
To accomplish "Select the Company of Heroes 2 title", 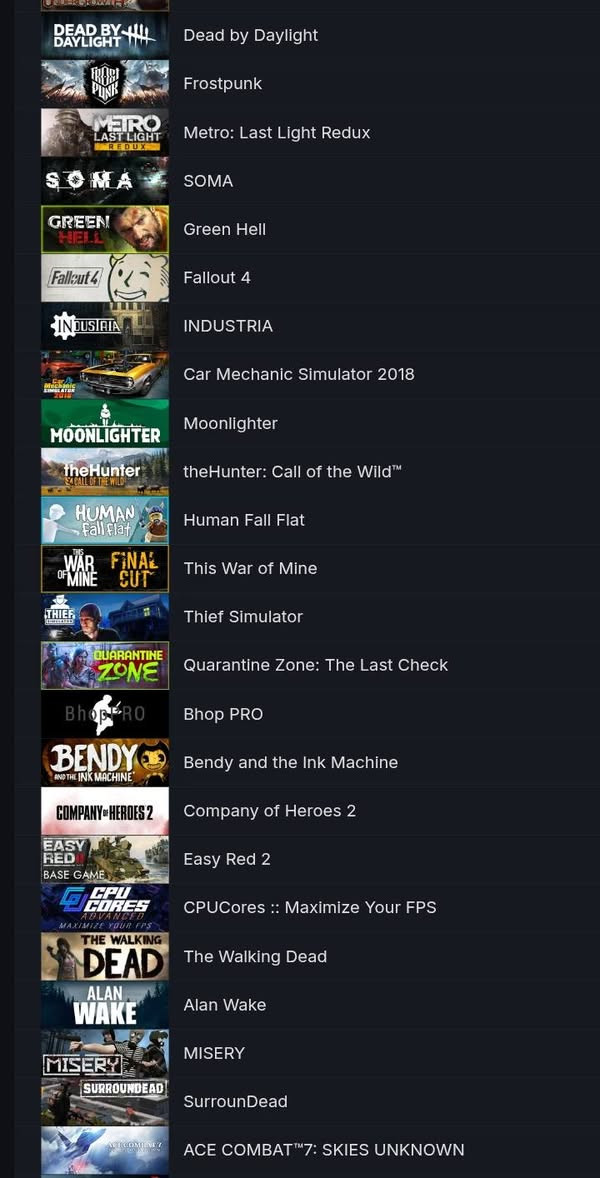I will (x=270, y=811).
